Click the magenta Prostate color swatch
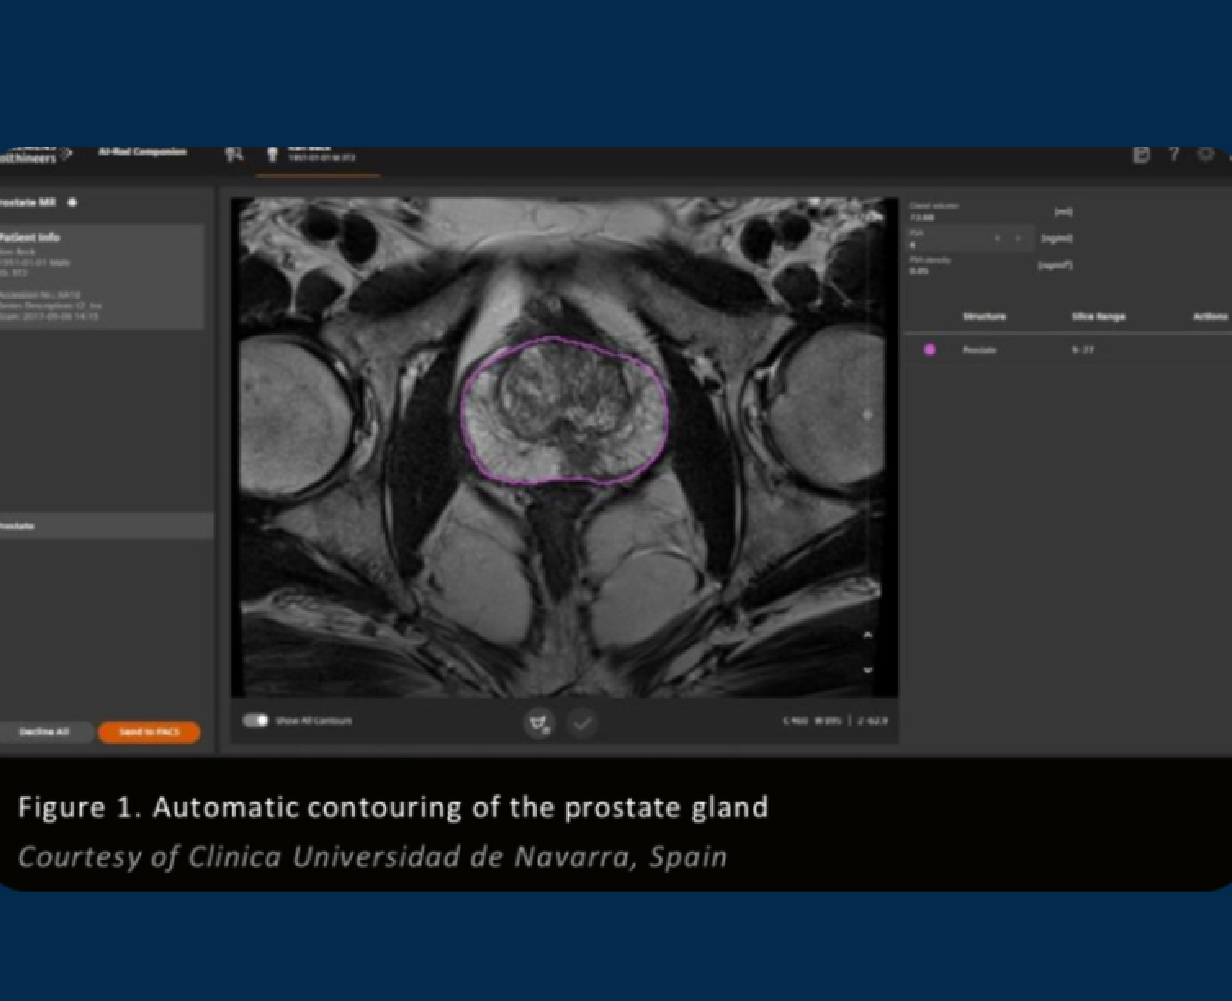The height and width of the screenshot is (1001, 1232). [930, 350]
